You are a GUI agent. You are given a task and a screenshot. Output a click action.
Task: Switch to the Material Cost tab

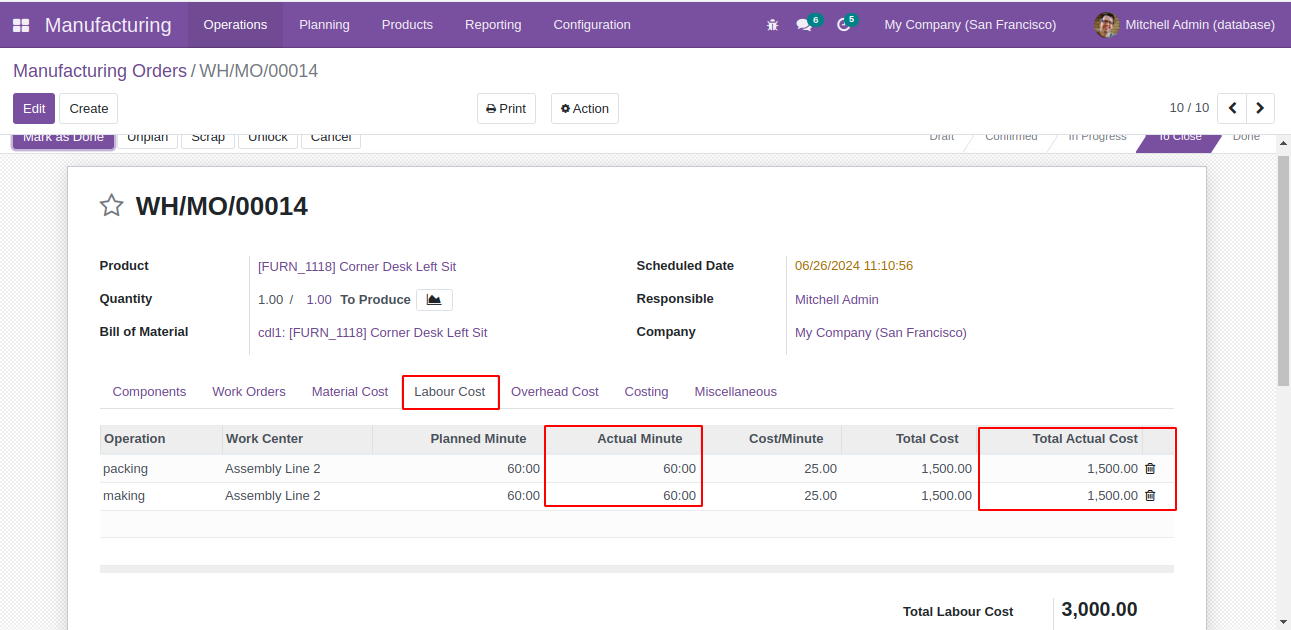click(350, 392)
